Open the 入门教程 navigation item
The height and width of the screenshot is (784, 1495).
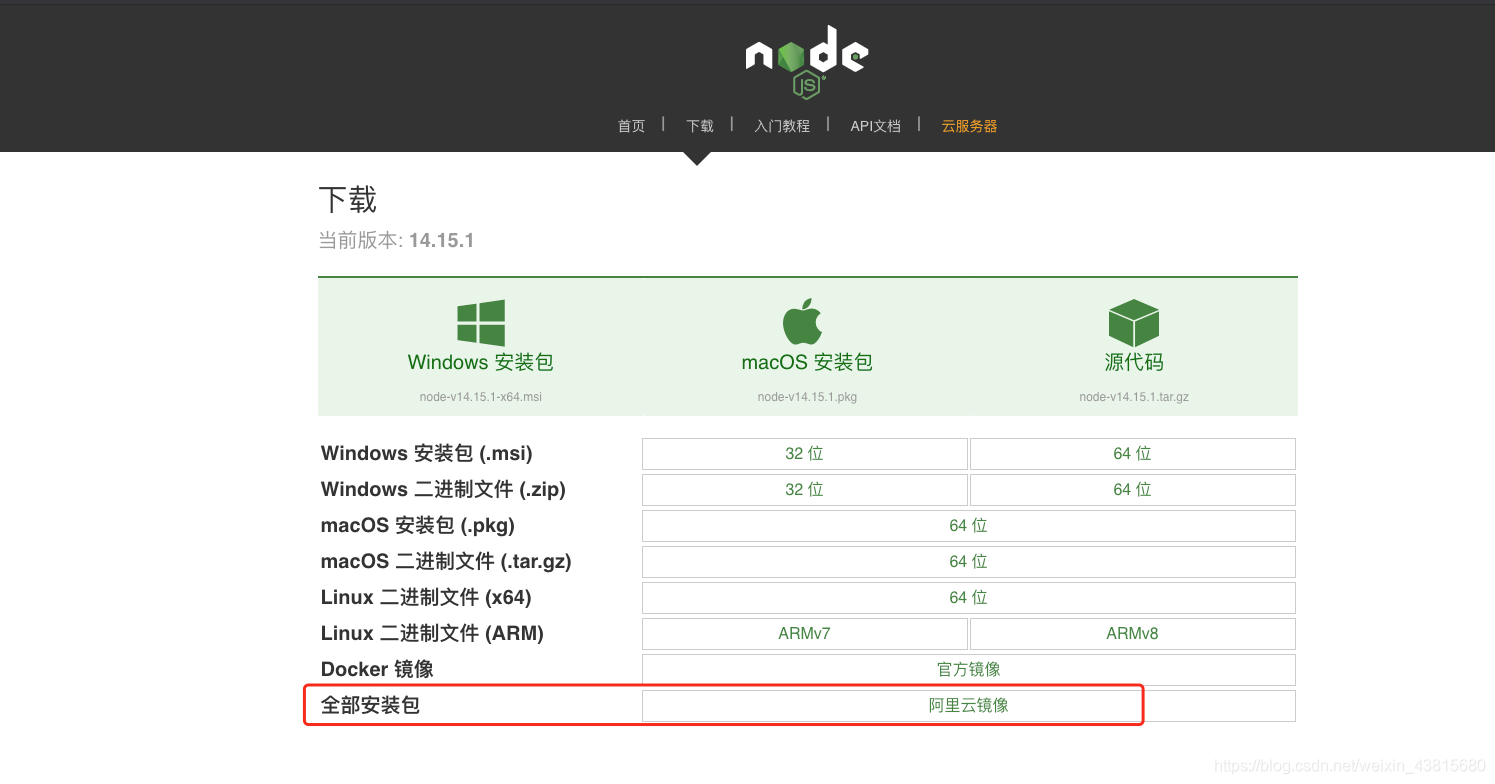(782, 126)
